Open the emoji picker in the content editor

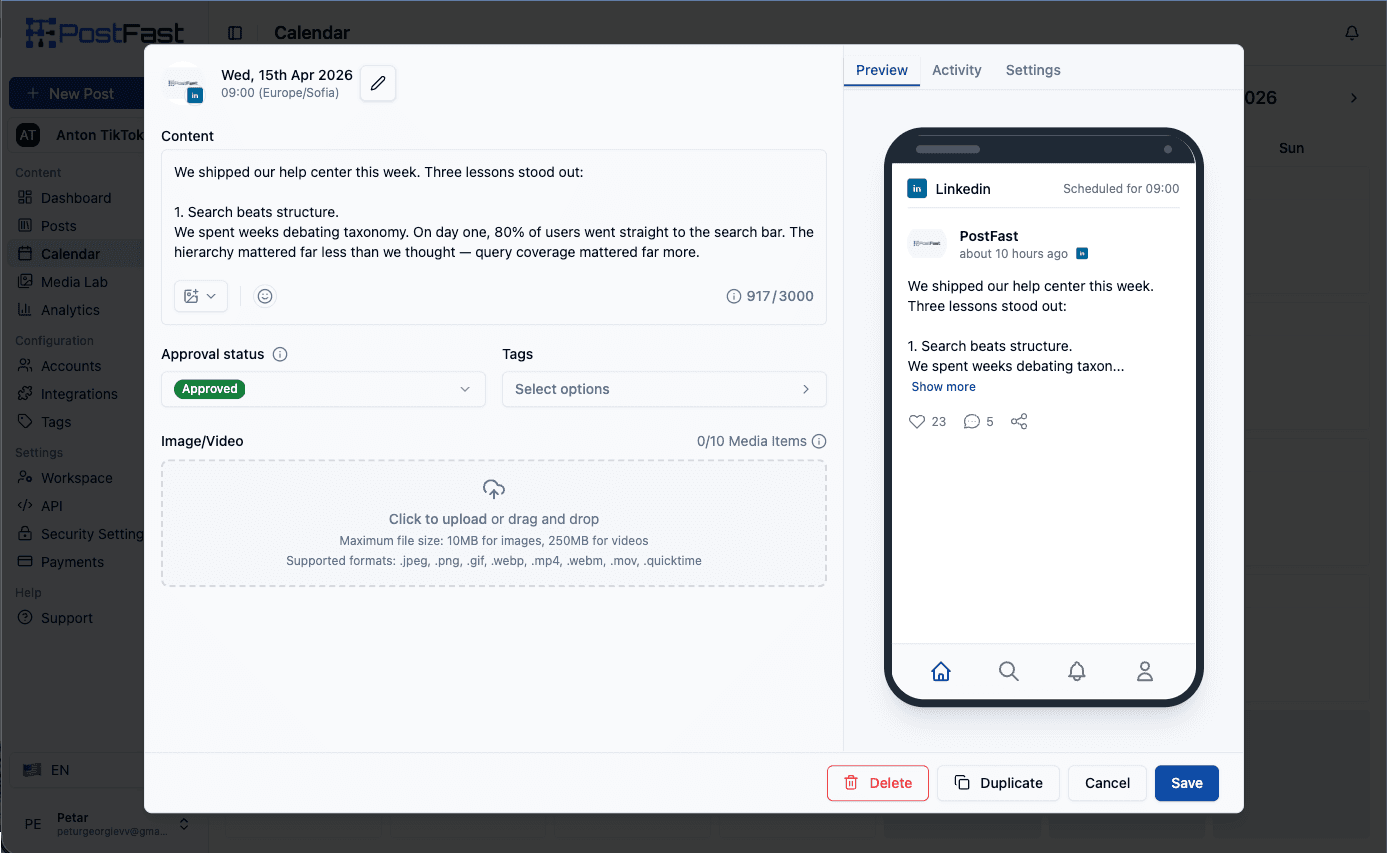(x=264, y=296)
